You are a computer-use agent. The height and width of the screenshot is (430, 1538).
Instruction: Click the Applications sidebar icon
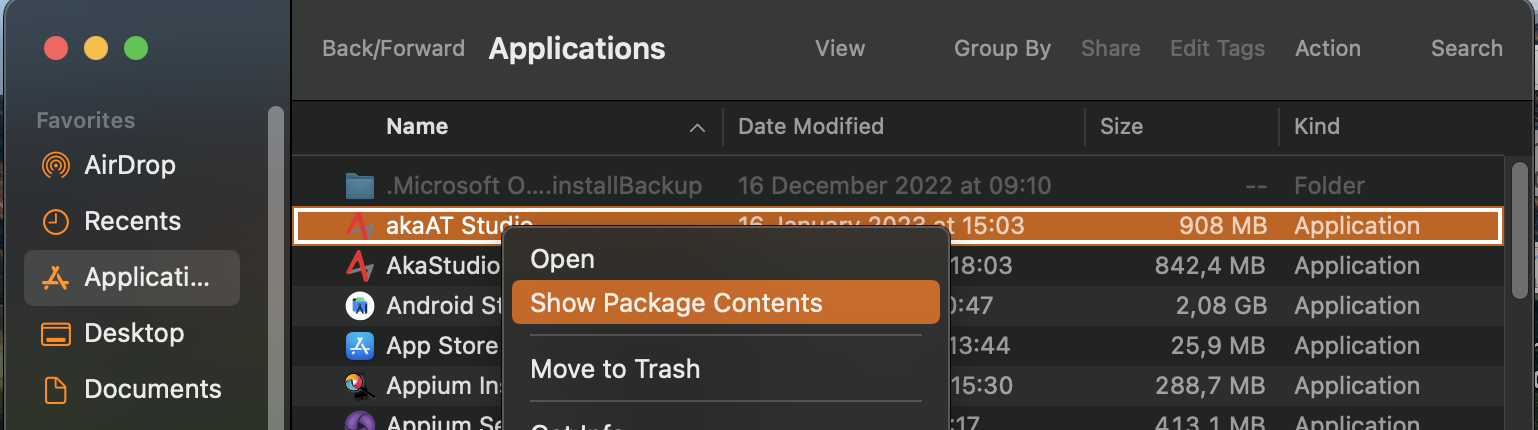55,277
